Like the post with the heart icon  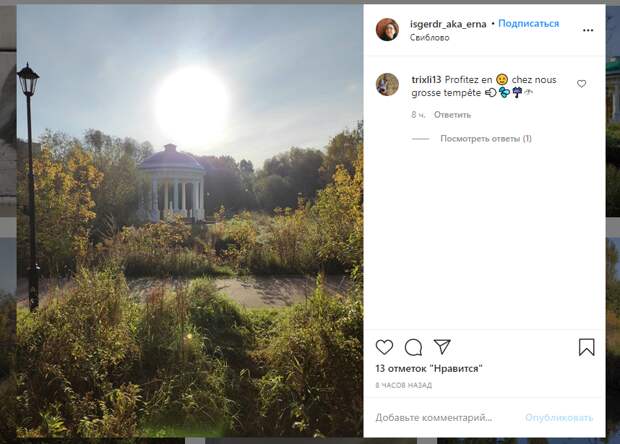pos(384,347)
